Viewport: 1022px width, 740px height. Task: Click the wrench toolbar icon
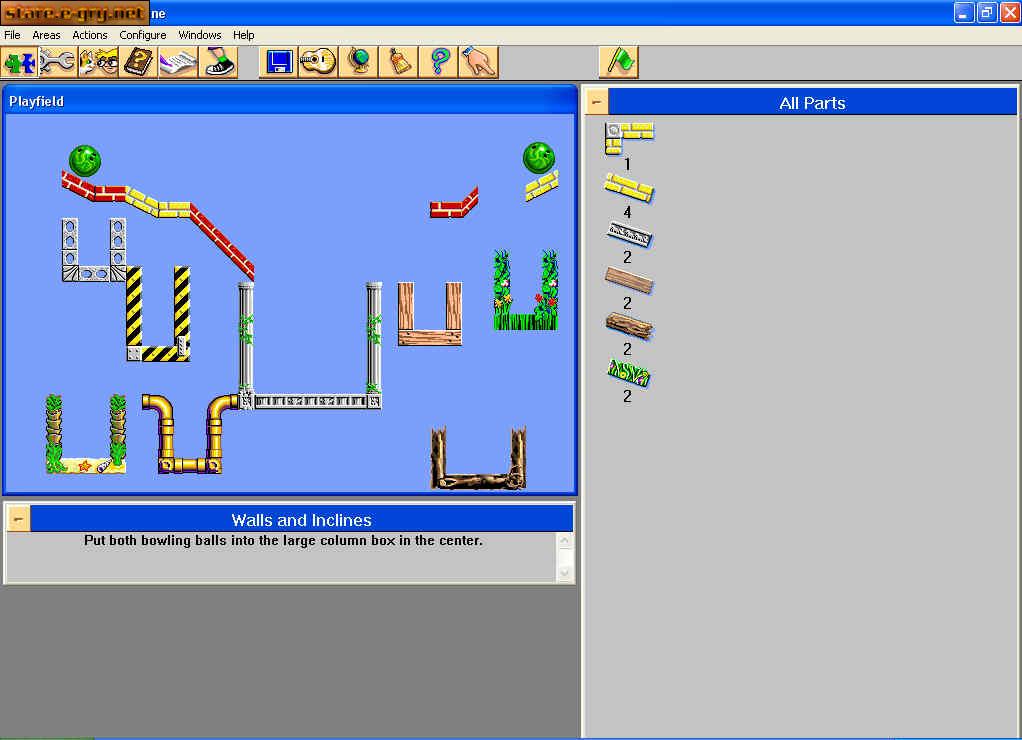tap(58, 63)
